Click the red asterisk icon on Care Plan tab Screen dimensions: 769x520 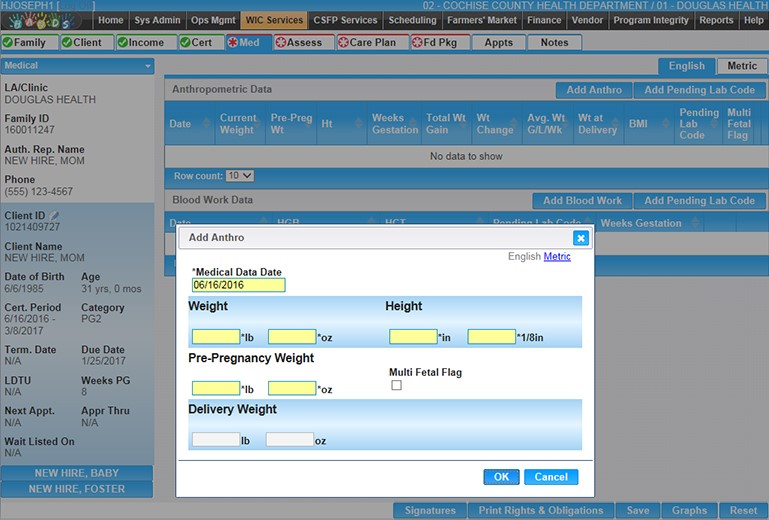(343, 42)
